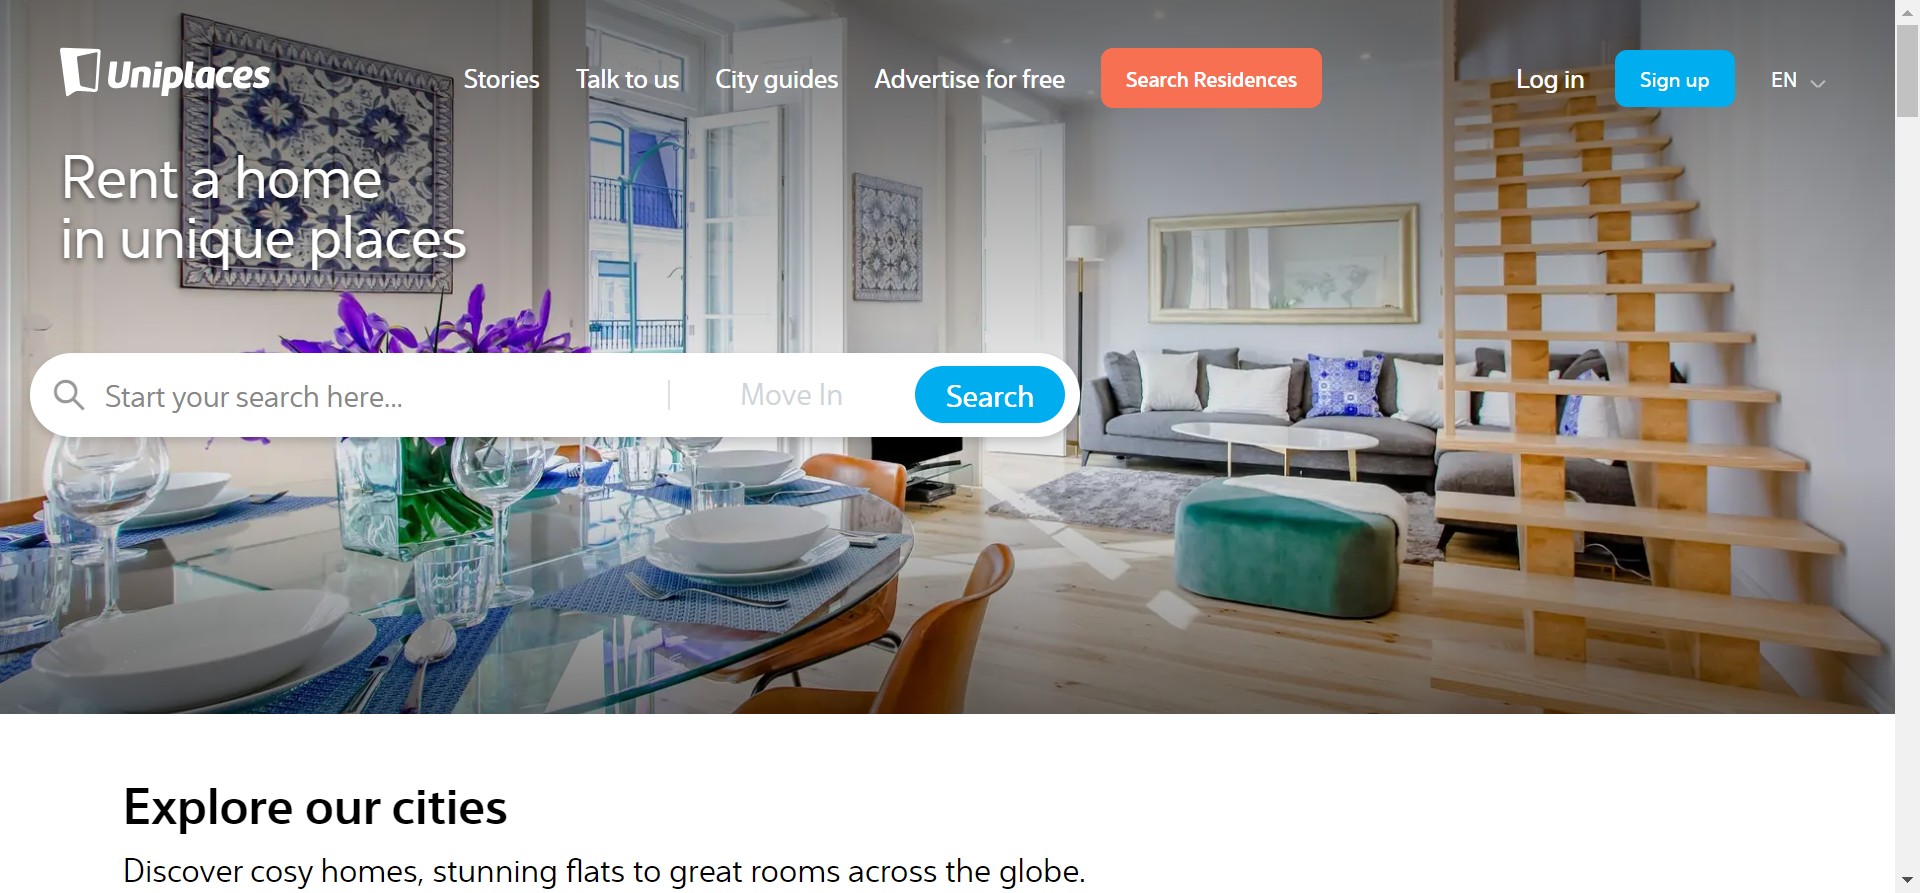
Task: Click the magnifying glass search icon
Action: click(69, 395)
